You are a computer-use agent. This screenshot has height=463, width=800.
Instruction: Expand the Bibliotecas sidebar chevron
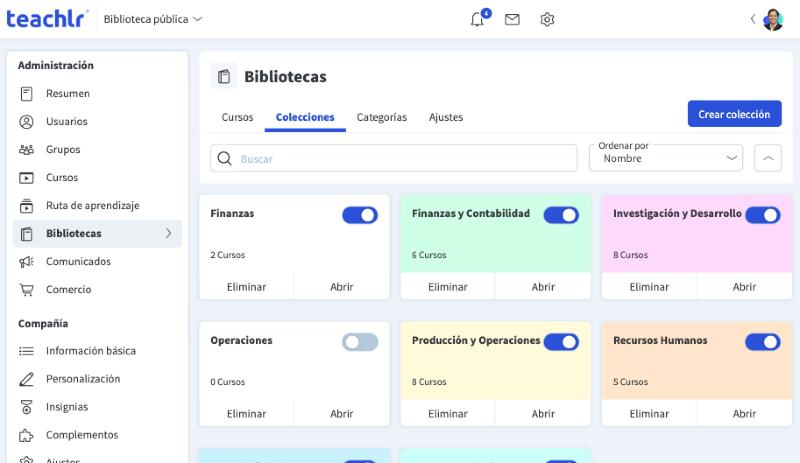pyautogui.click(x=169, y=233)
